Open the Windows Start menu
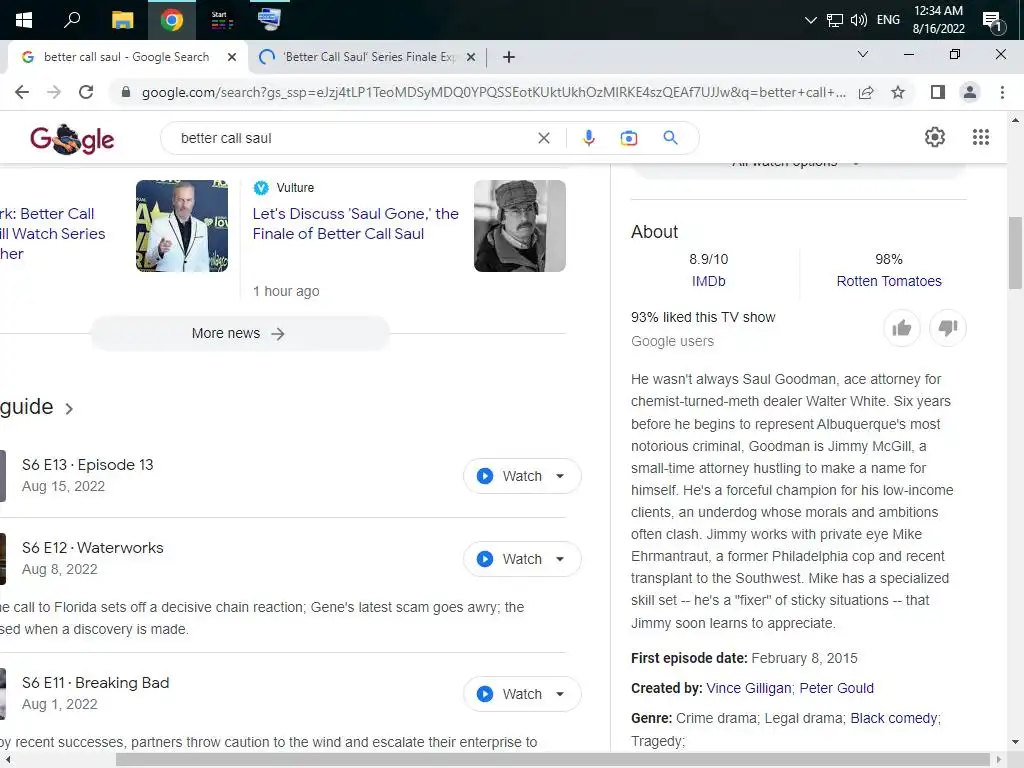The width and height of the screenshot is (1024, 768). click(x=24, y=20)
